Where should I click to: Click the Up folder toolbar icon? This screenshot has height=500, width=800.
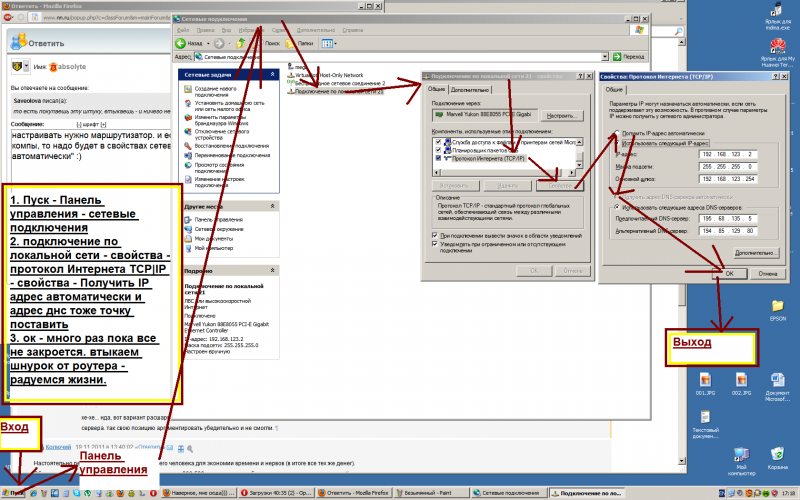click(x=242, y=44)
